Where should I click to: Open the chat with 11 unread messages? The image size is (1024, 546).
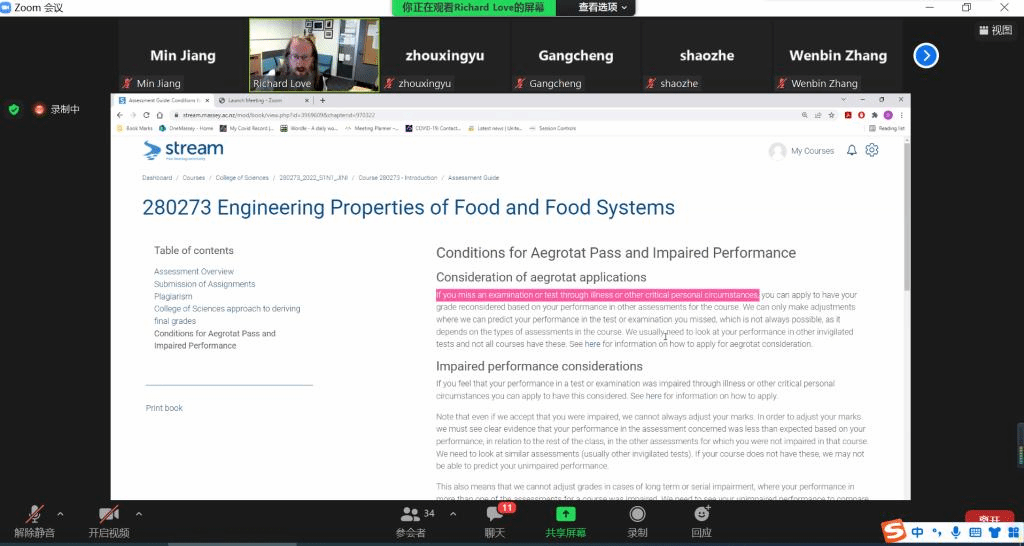pos(494,518)
